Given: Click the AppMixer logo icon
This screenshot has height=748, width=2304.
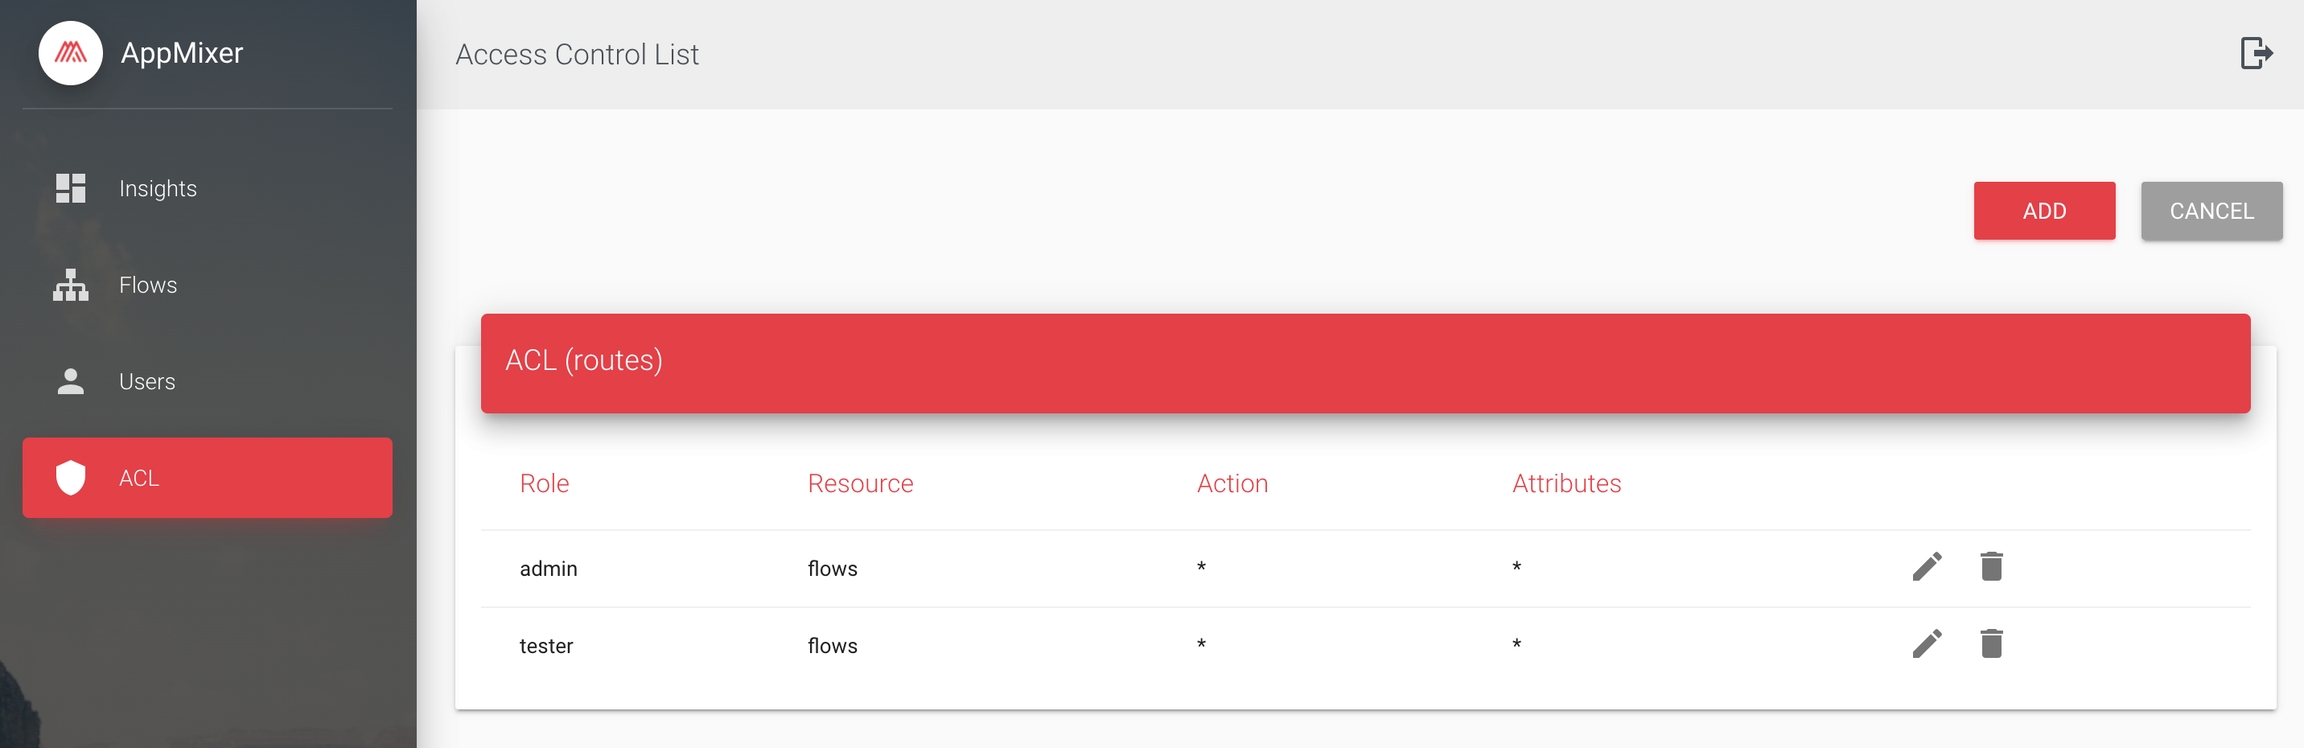Looking at the screenshot, I should click(x=70, y=53).
